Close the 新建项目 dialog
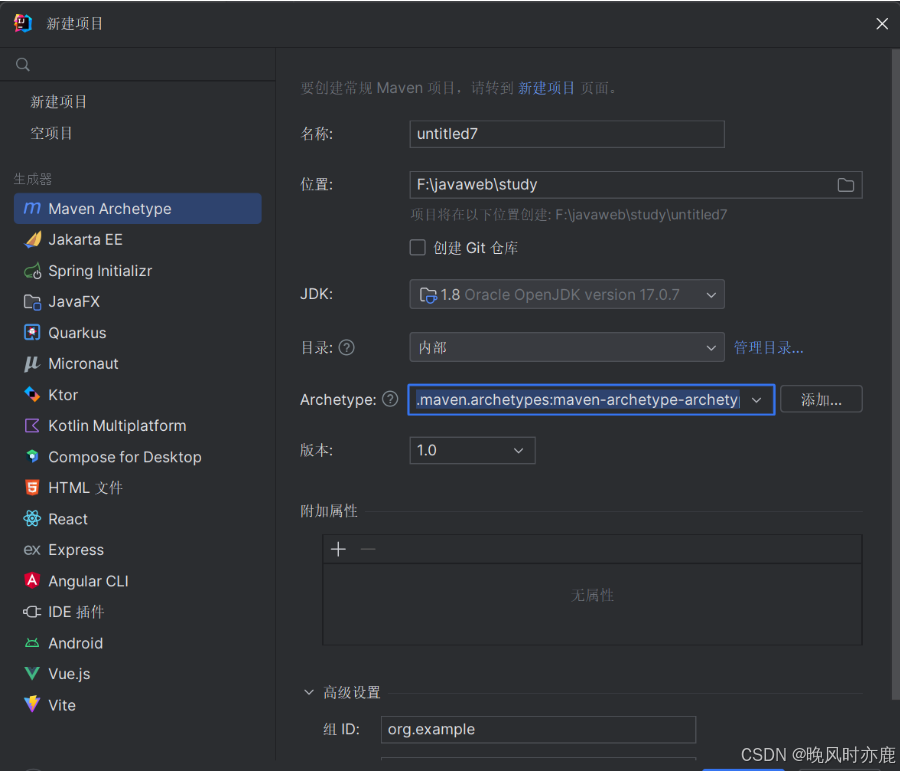 coord(882,24)
